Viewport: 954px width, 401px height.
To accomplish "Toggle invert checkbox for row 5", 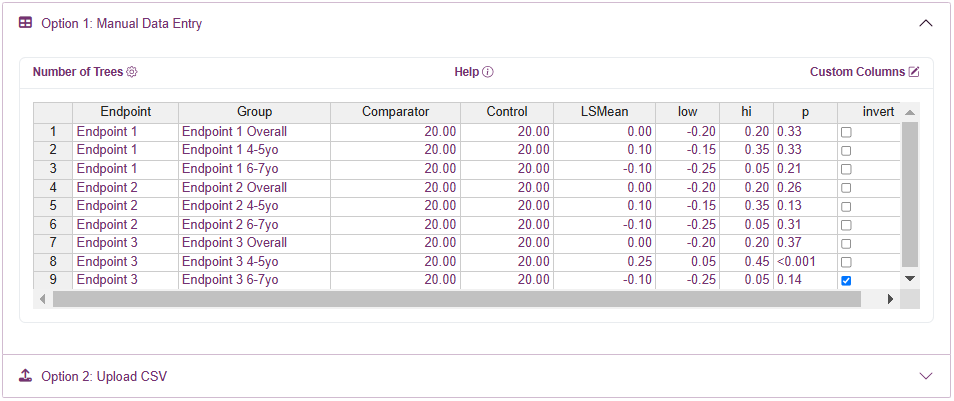I will coord(846,206).
